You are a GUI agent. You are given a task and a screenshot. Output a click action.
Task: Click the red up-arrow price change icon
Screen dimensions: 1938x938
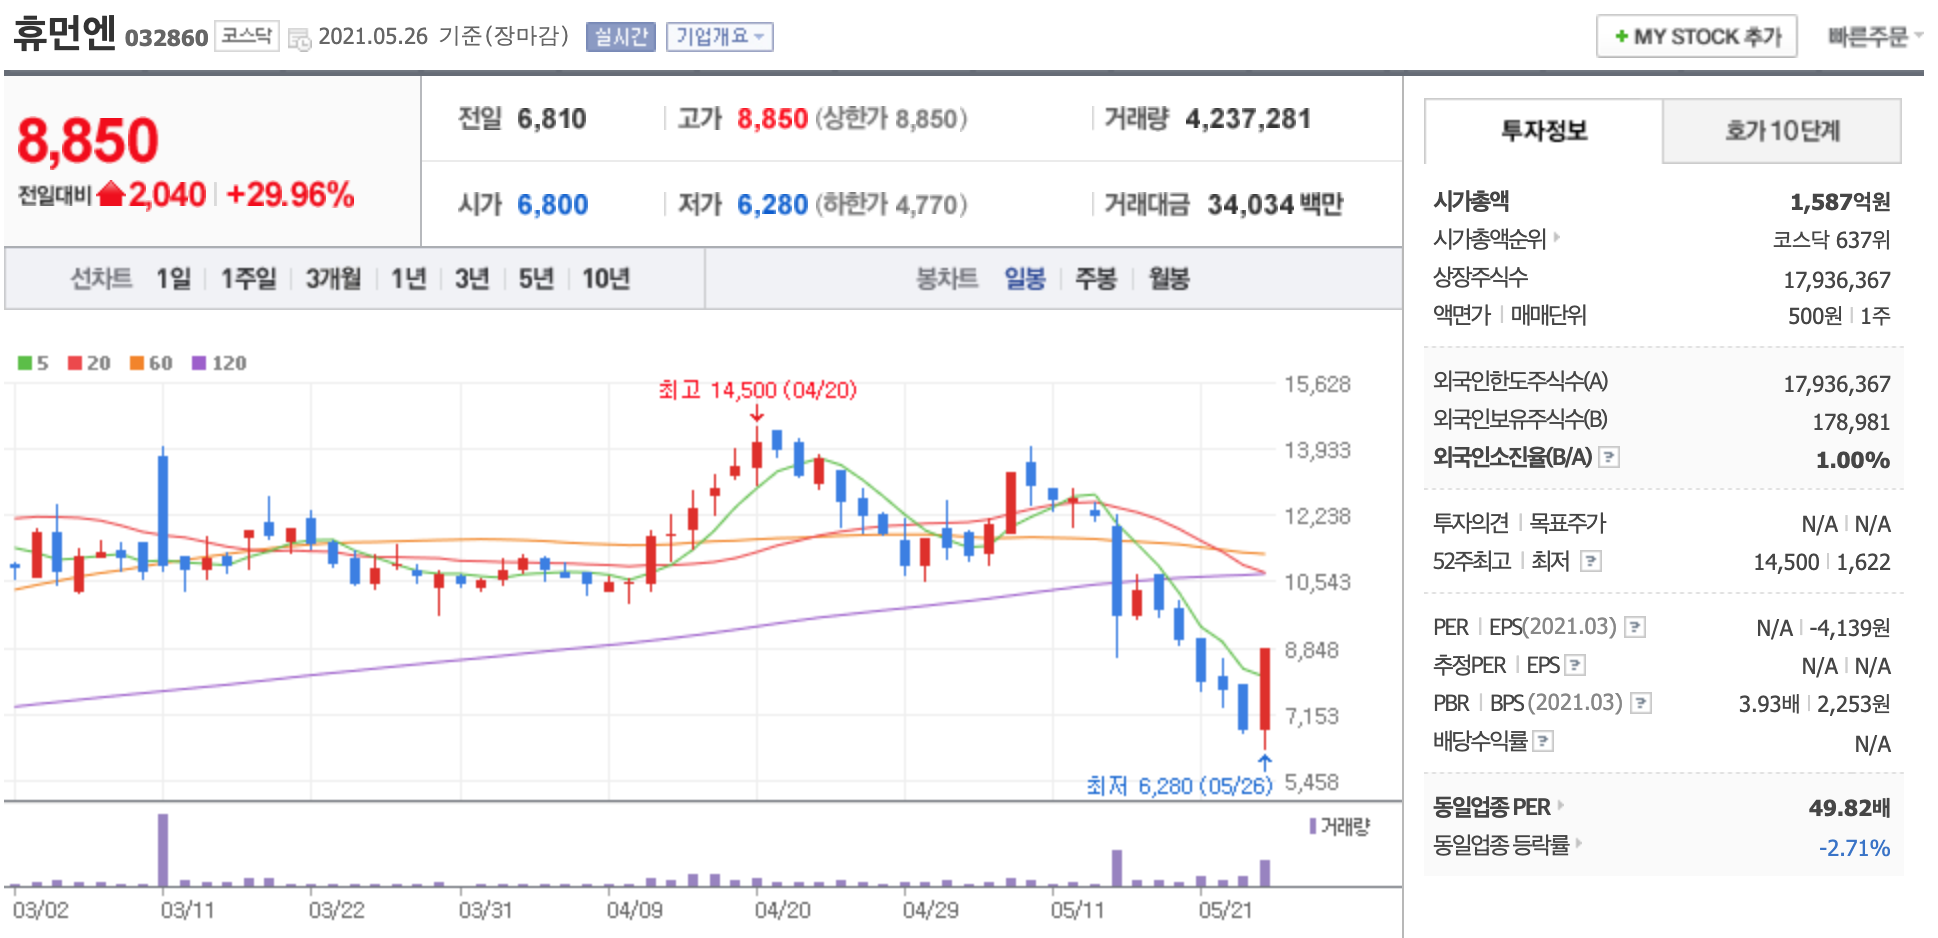pyautogui.click(x=111, y=193)
